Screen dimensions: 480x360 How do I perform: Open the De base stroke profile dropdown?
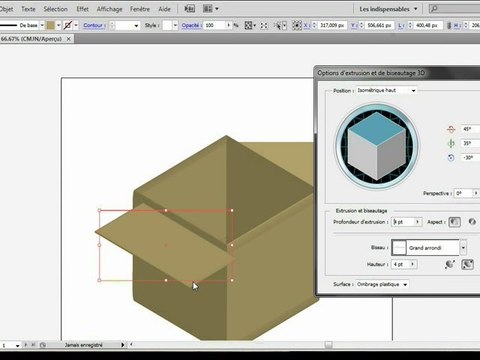tap(42, 25)
